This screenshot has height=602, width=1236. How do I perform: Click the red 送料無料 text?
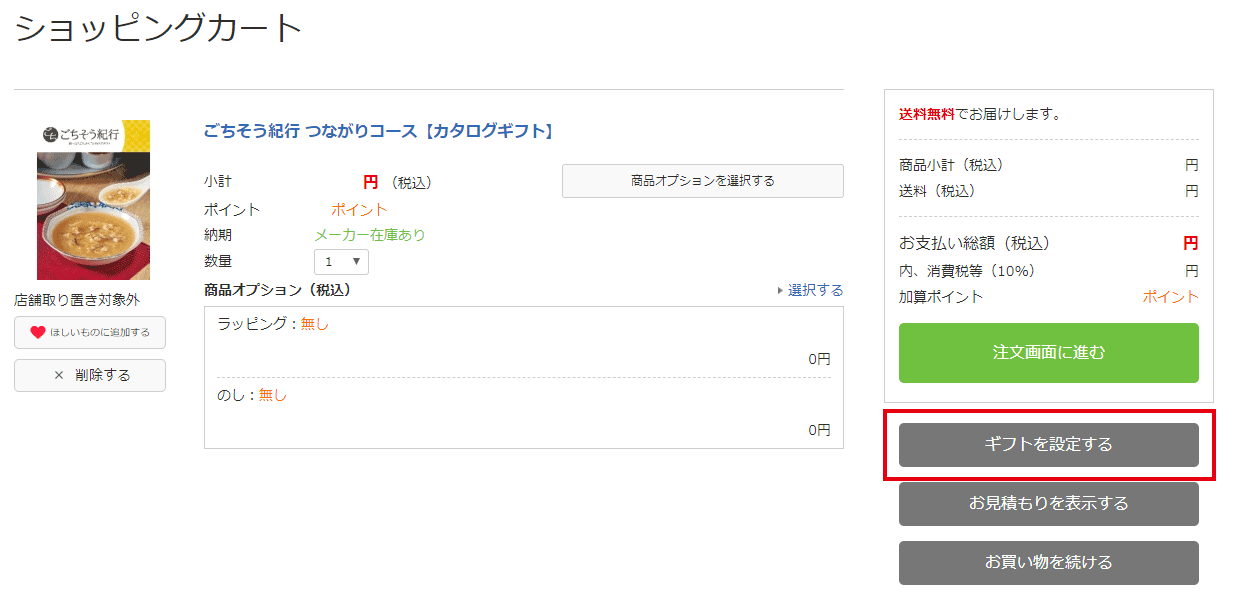click(x=927, y=114)
